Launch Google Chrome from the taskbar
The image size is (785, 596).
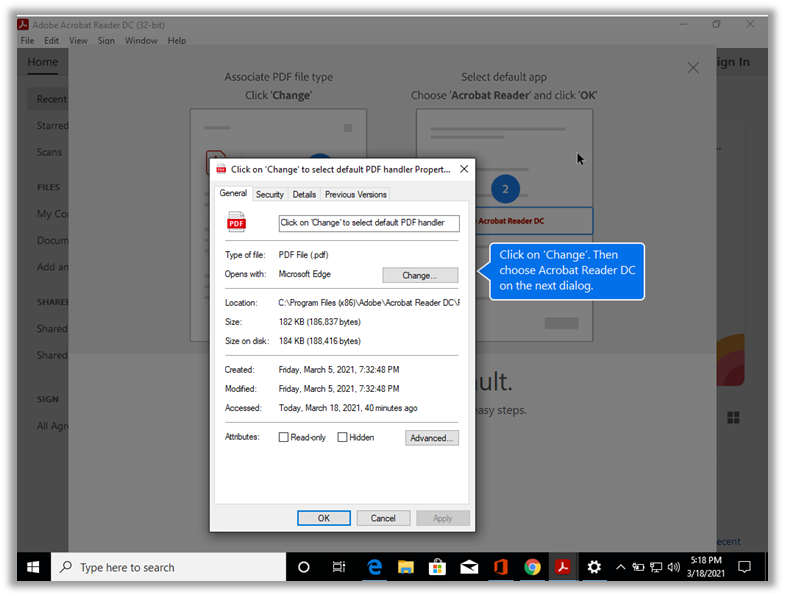[532, 567]
